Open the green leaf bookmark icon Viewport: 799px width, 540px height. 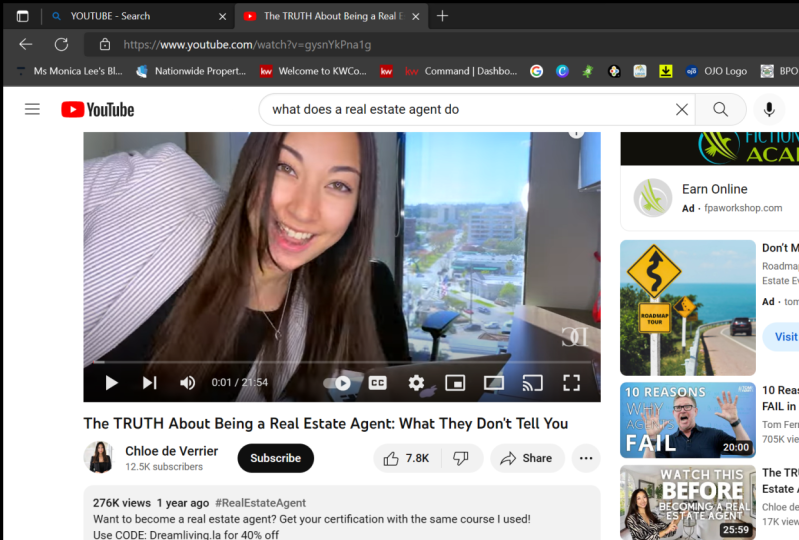(588, 71)
